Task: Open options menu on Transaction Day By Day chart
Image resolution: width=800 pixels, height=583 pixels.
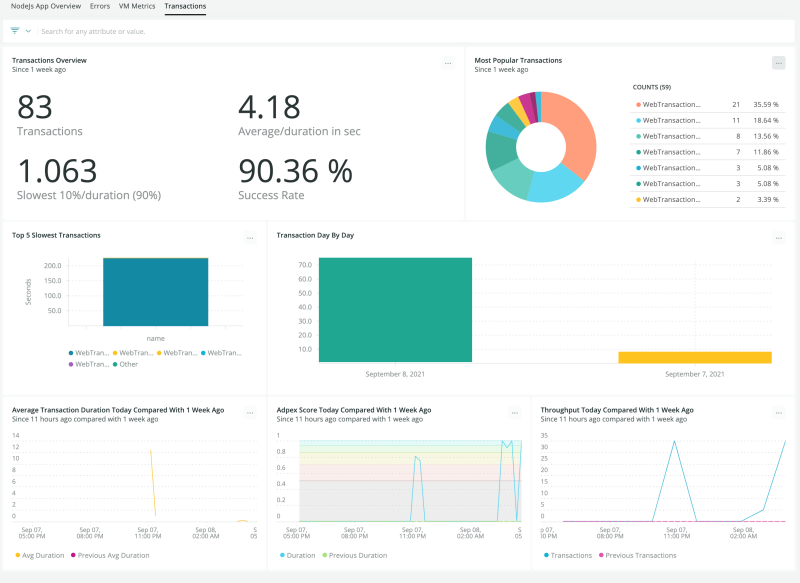Action: point(779,237)
